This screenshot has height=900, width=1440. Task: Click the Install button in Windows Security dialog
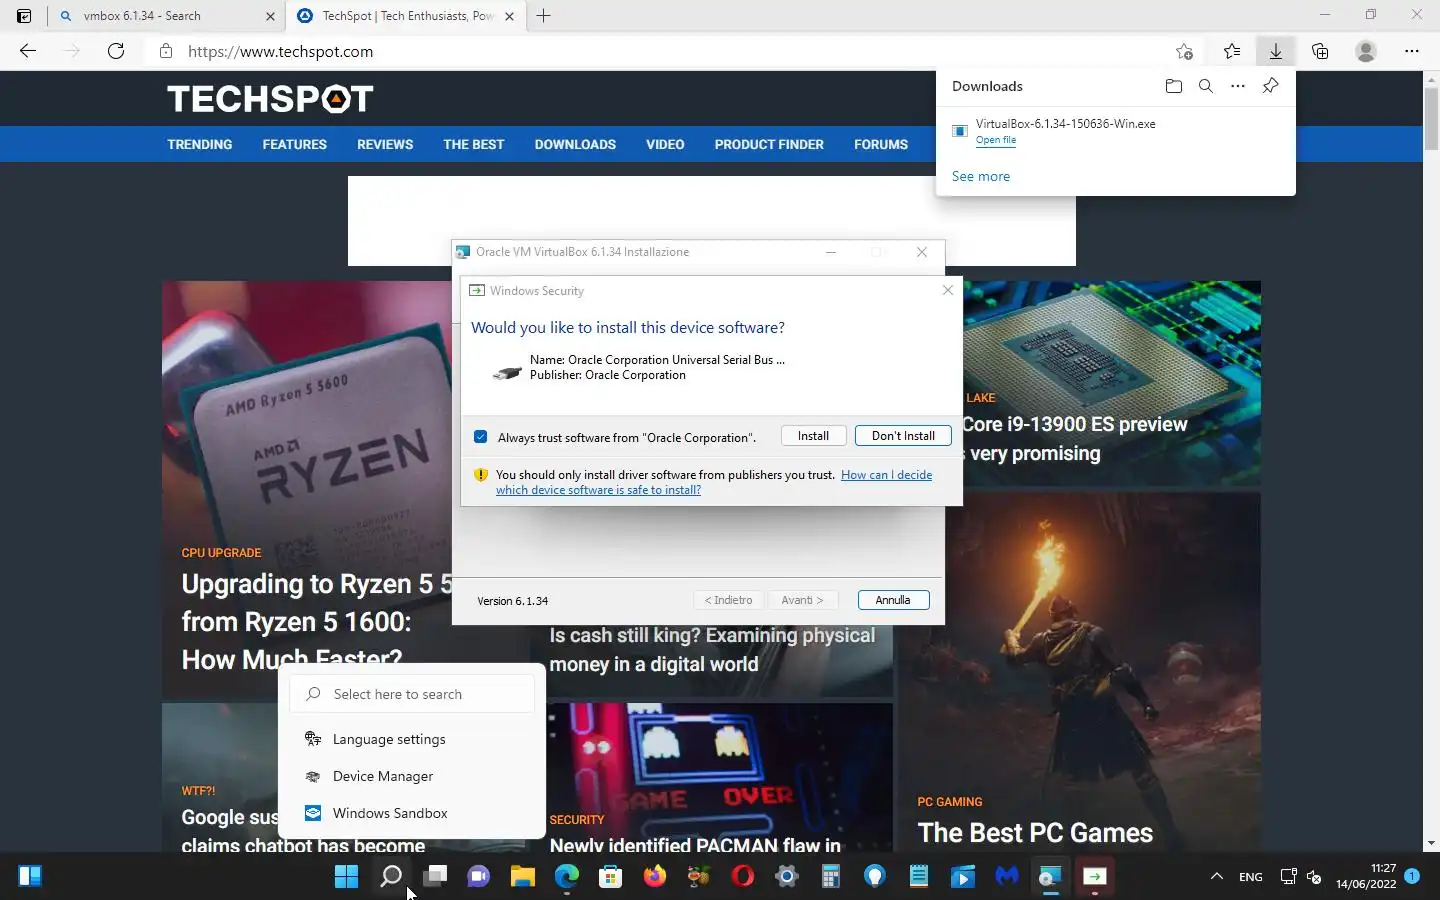coord(813,436)
